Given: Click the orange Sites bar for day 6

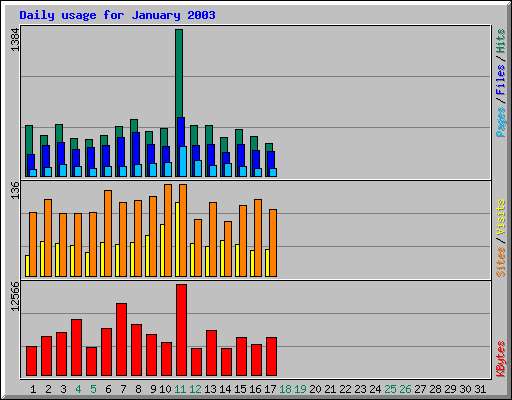Looking at the screenshot, I should click(108, 233).
